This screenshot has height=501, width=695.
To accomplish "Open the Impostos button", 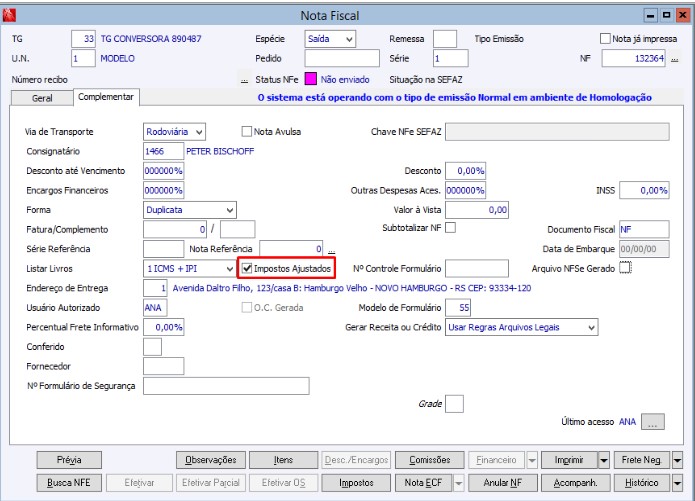I will click(356, 483).
